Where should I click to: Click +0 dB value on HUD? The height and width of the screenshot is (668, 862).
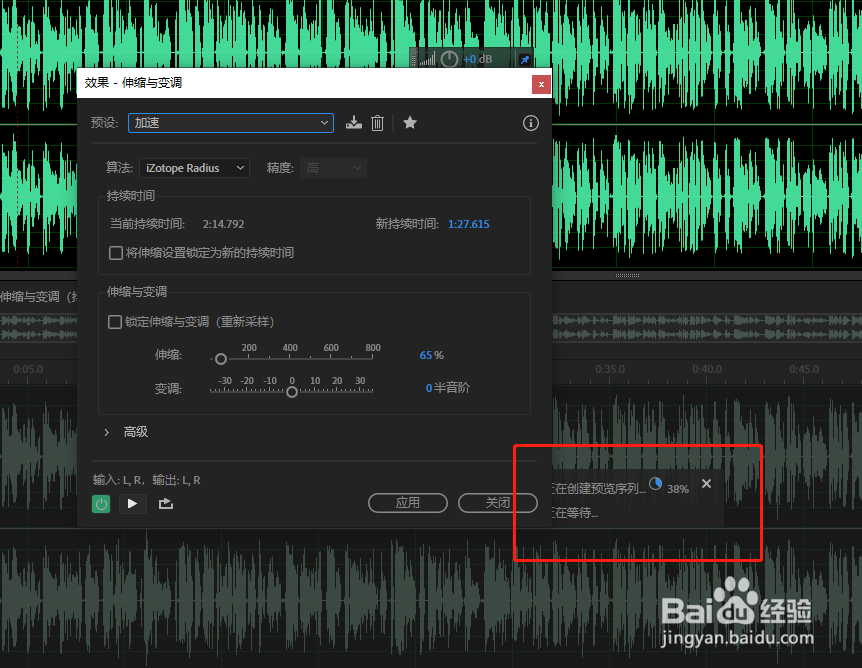point(478,59)
